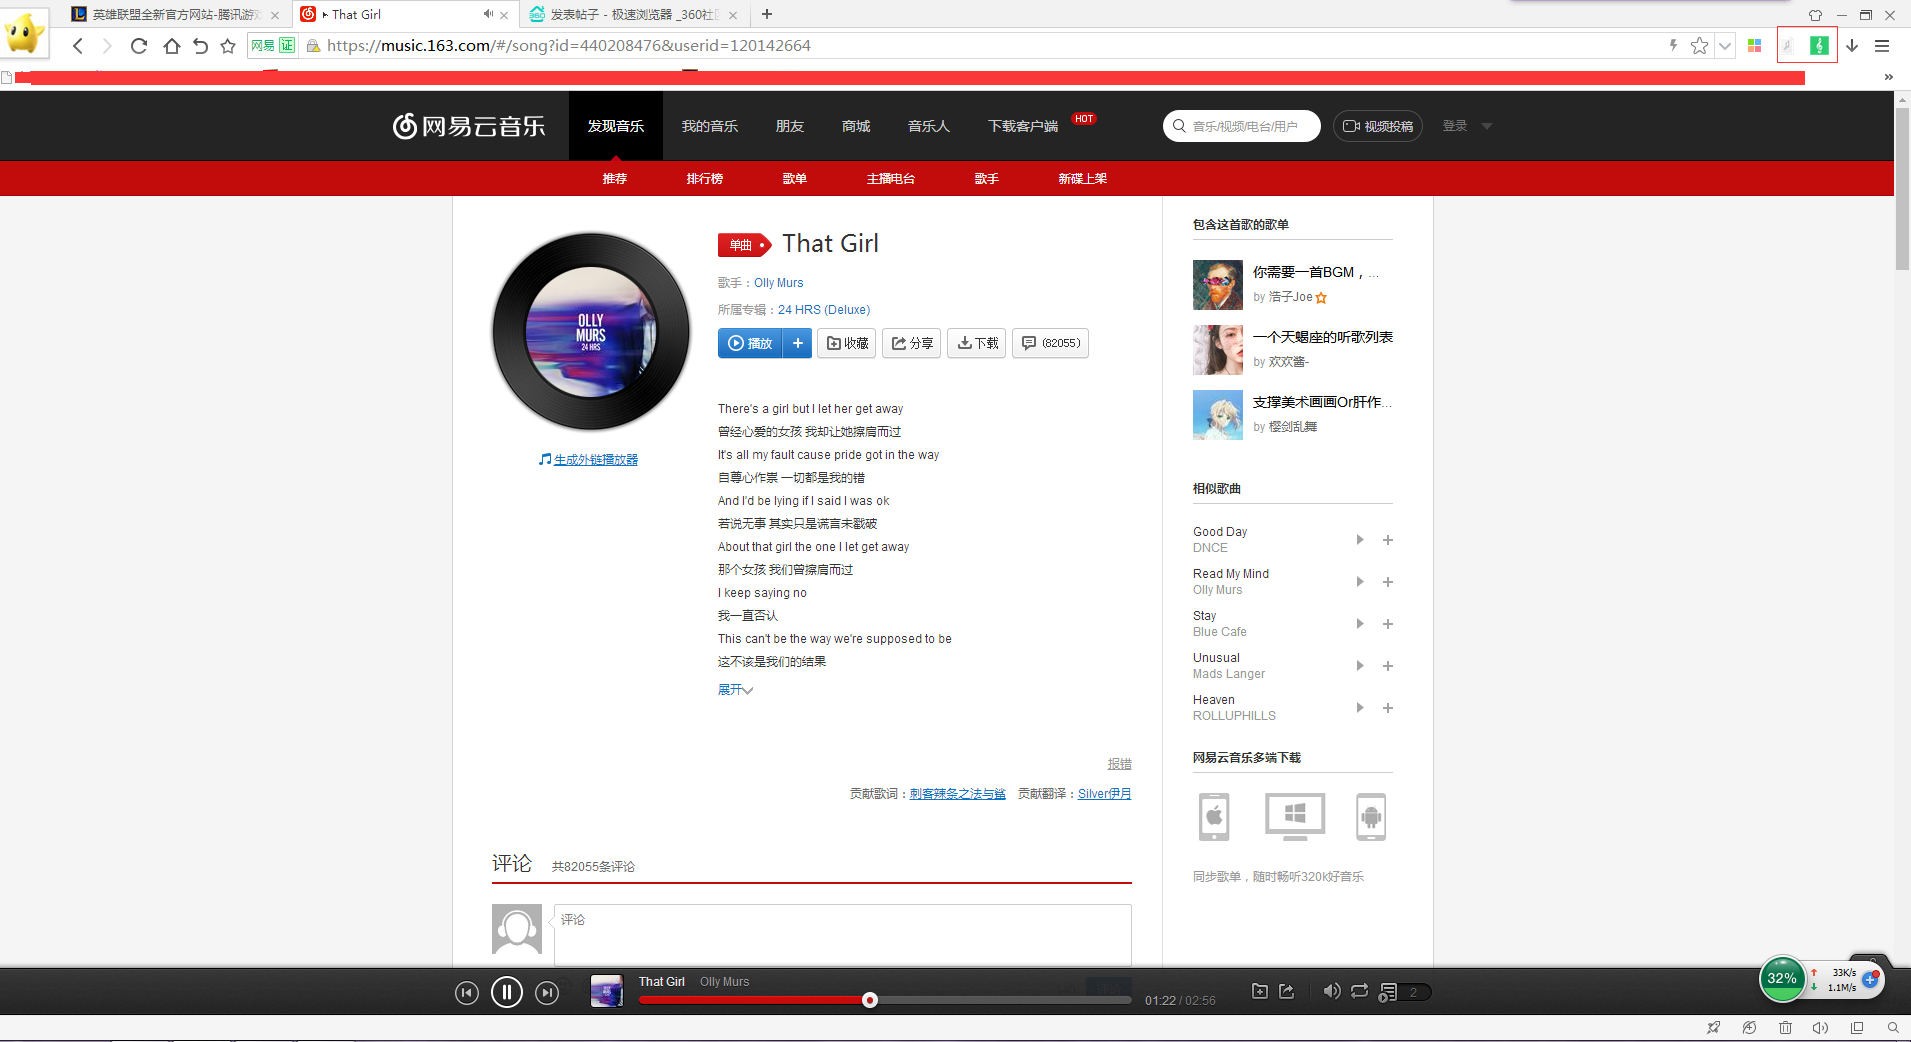Image resolution: width=1911 pixels, height=1042 pixels.
Task: Open 我的音乐 in the top navigation
Action: (x=709, y=126)
